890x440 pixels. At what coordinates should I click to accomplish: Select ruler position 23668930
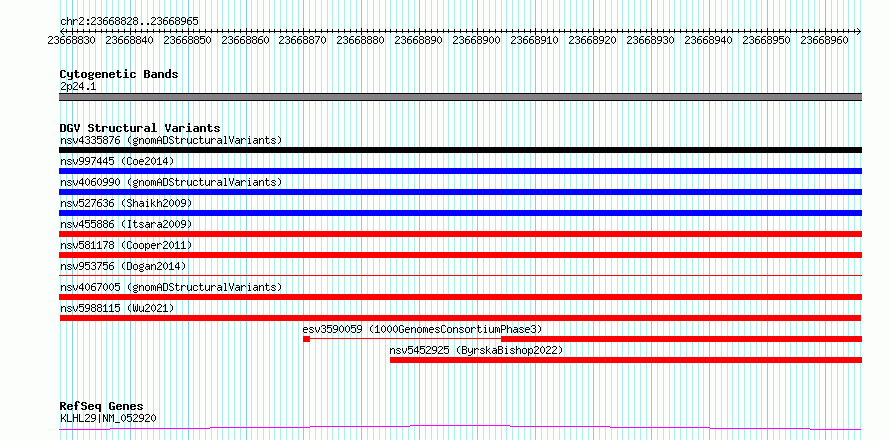tap(650, 40)
